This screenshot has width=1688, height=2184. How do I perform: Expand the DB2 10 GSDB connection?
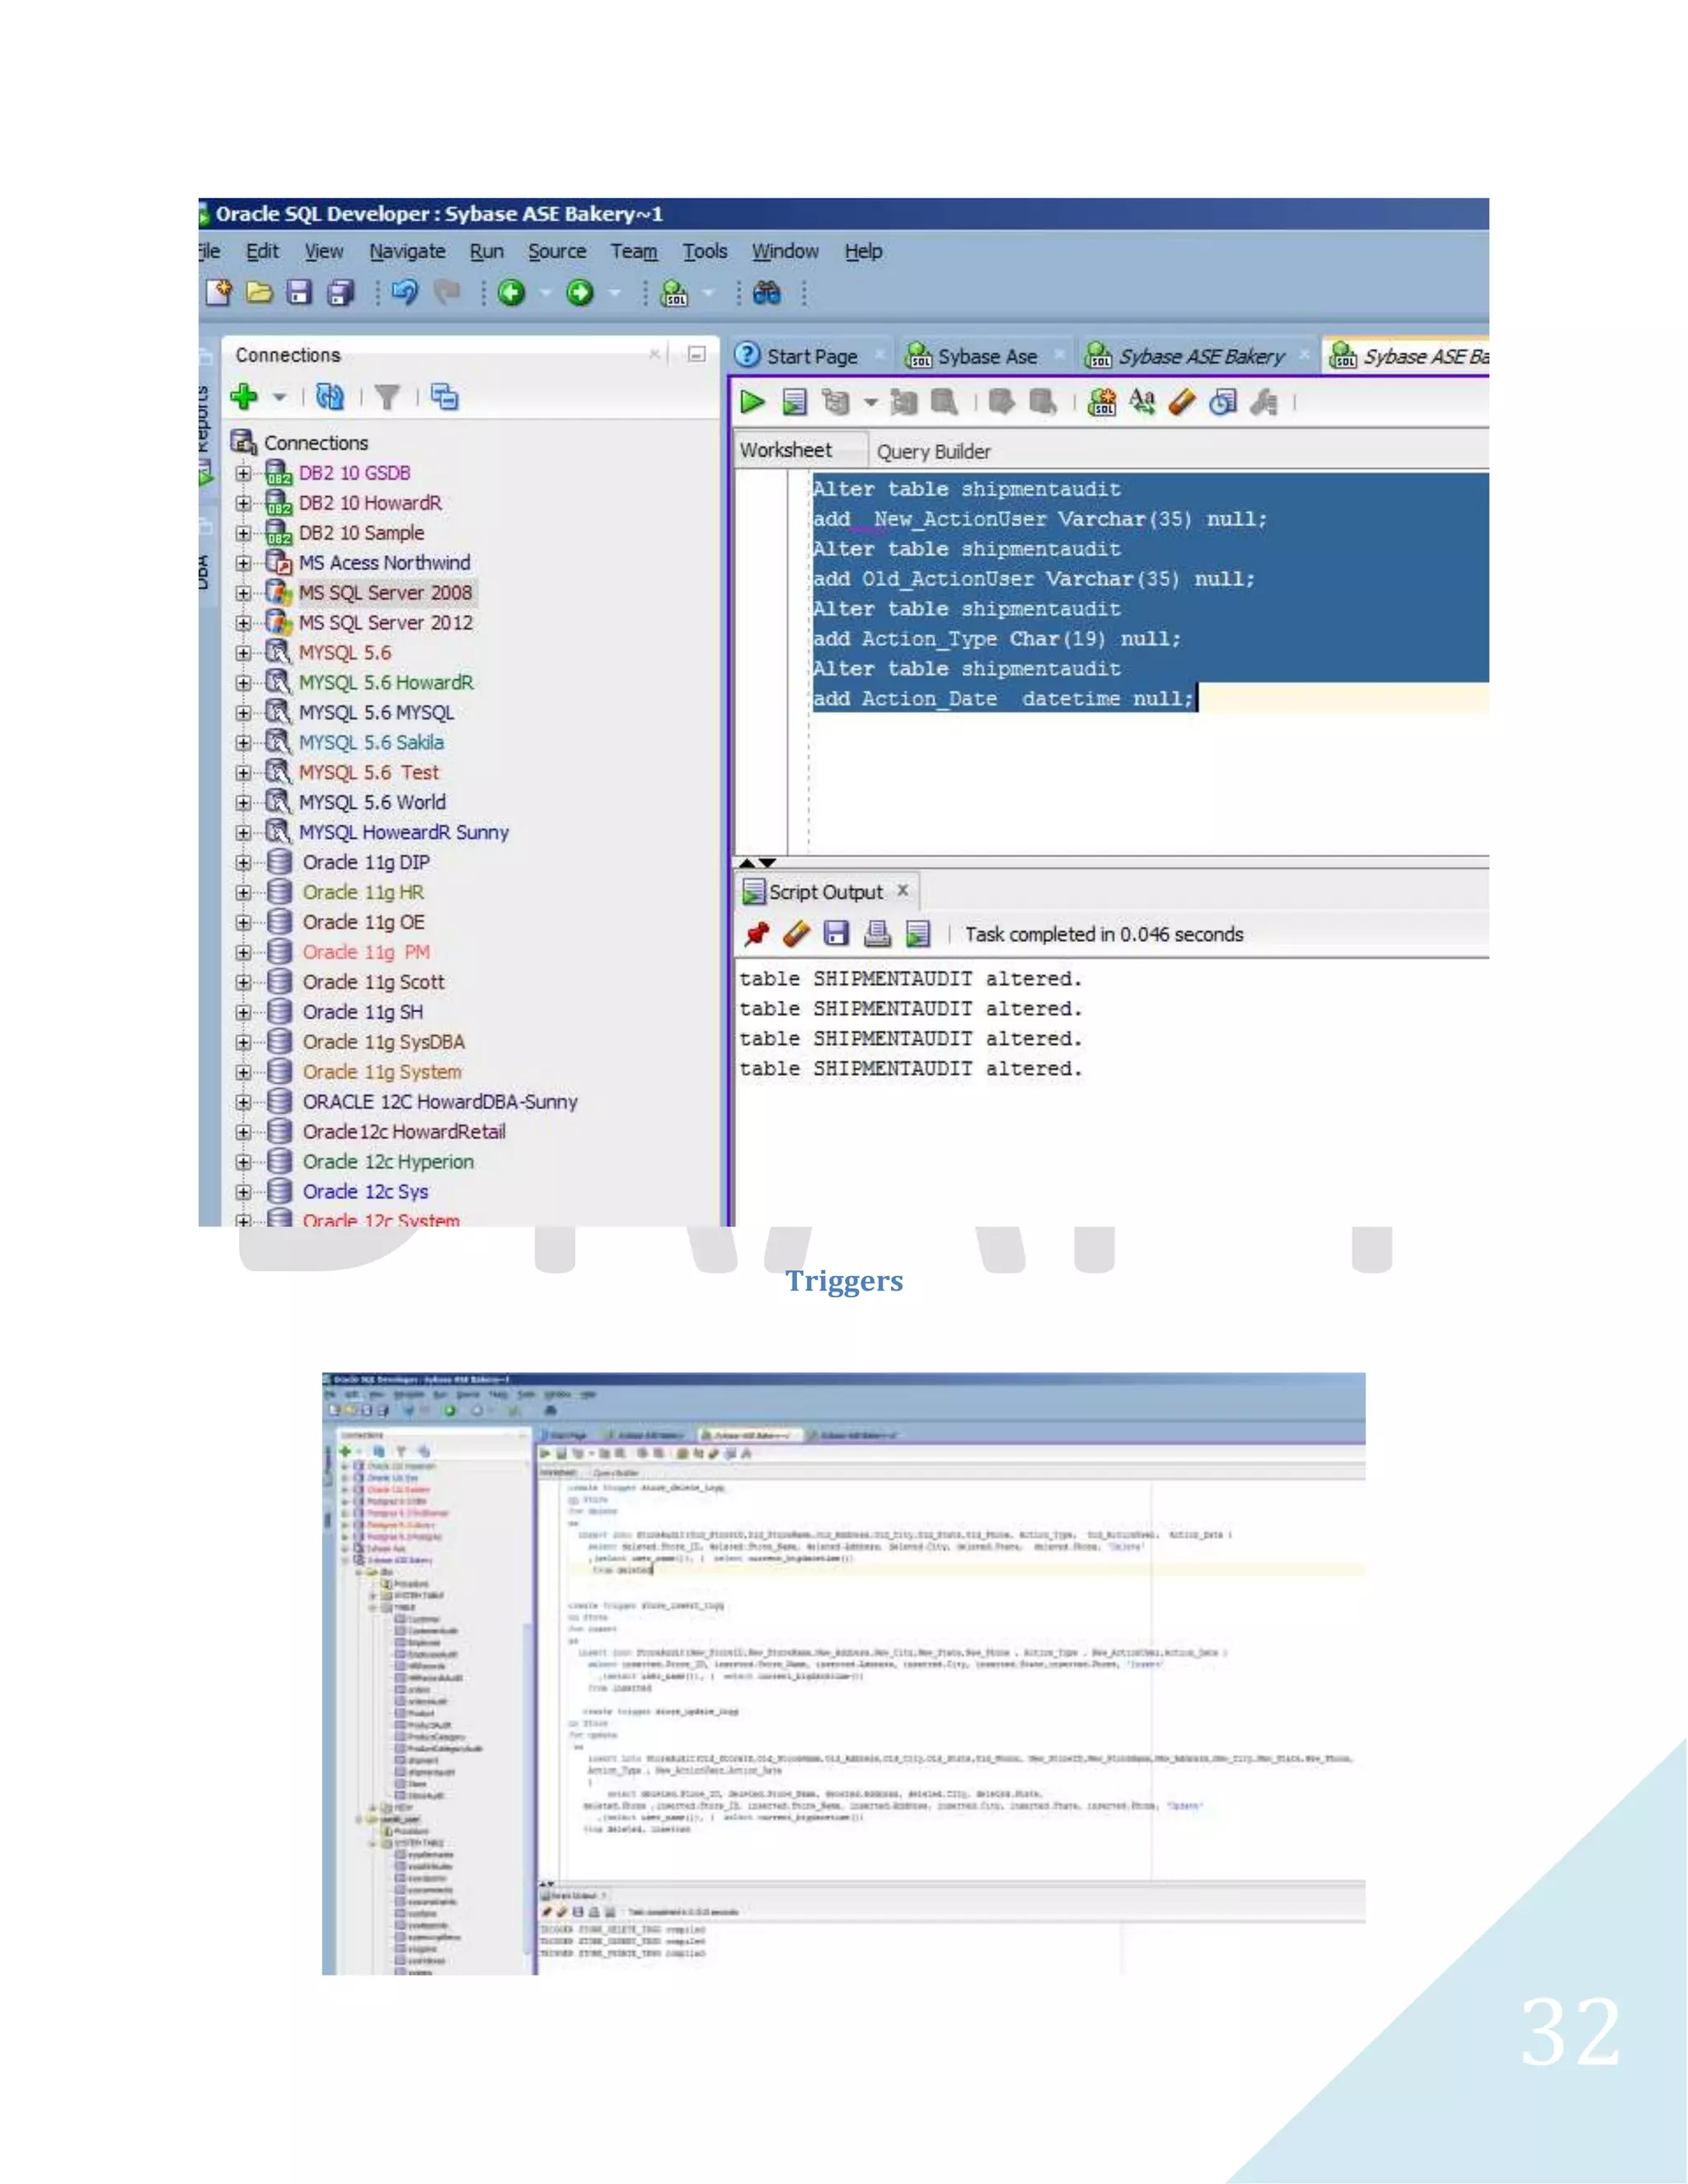click(243, 473)
